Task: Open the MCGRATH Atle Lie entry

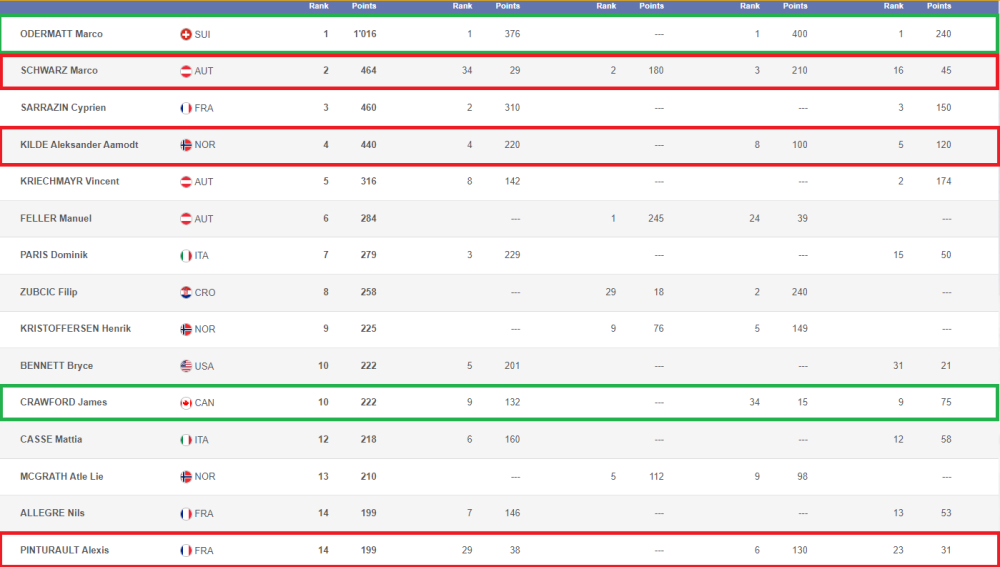Action: point(61,476)
